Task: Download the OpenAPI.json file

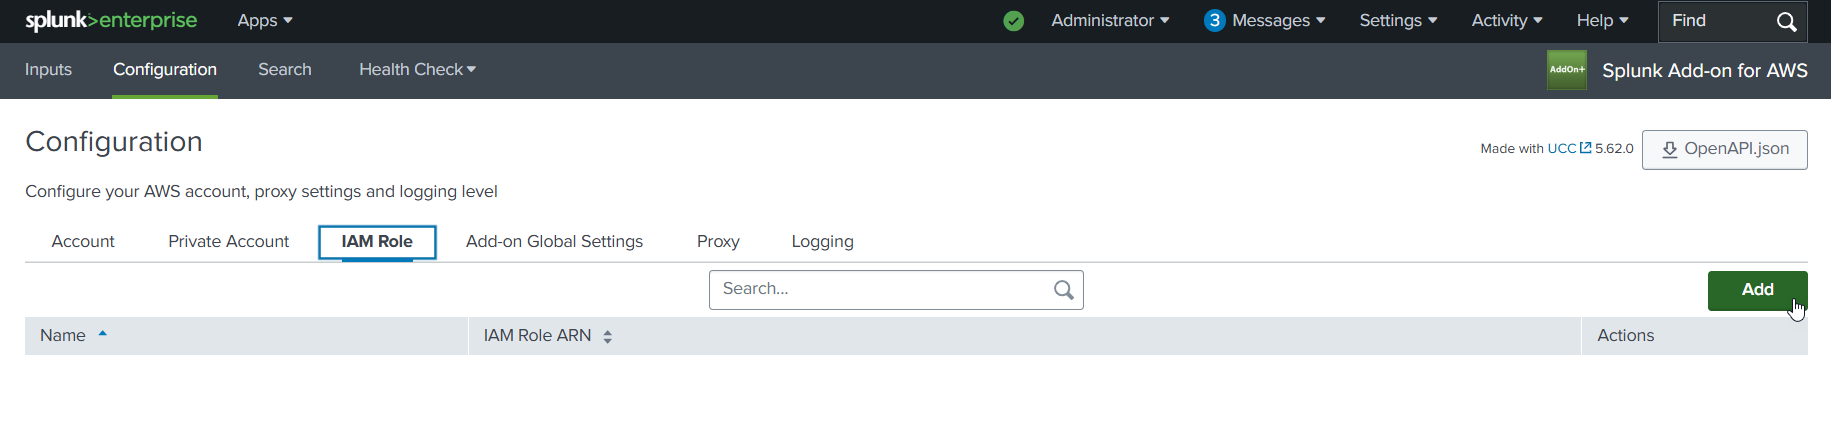Action: coord(1724,149)
